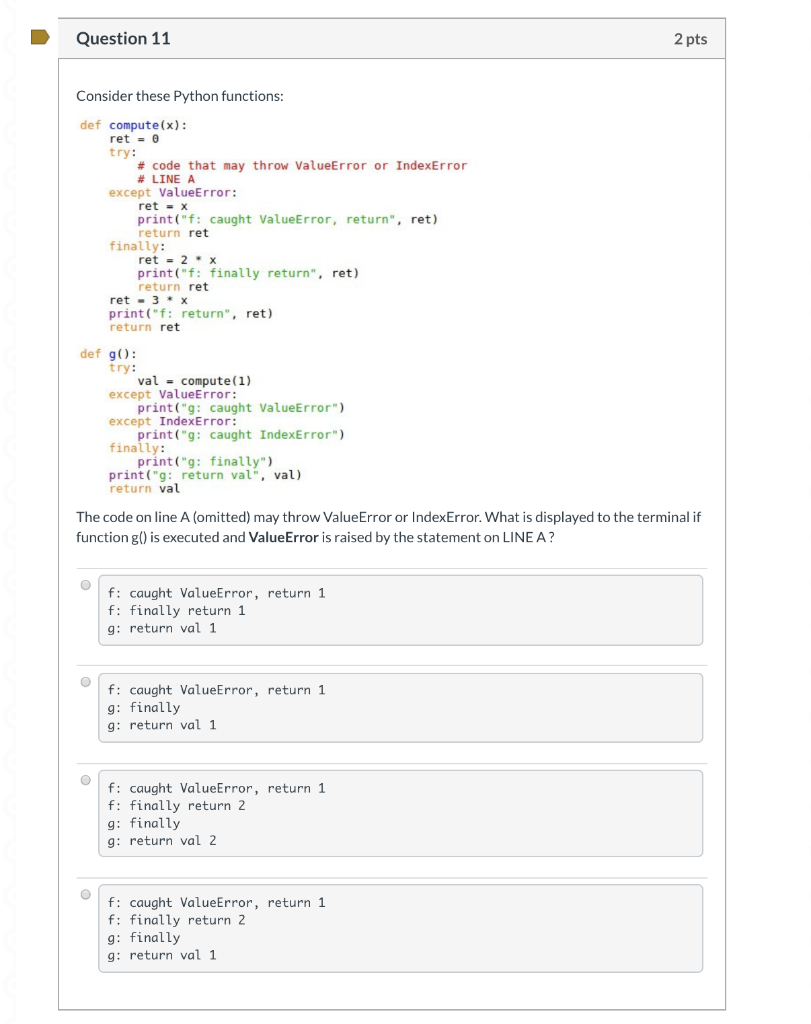Click the second answer option containing 'g: finally'
The image size is (811, 1024).
(398, 707)
